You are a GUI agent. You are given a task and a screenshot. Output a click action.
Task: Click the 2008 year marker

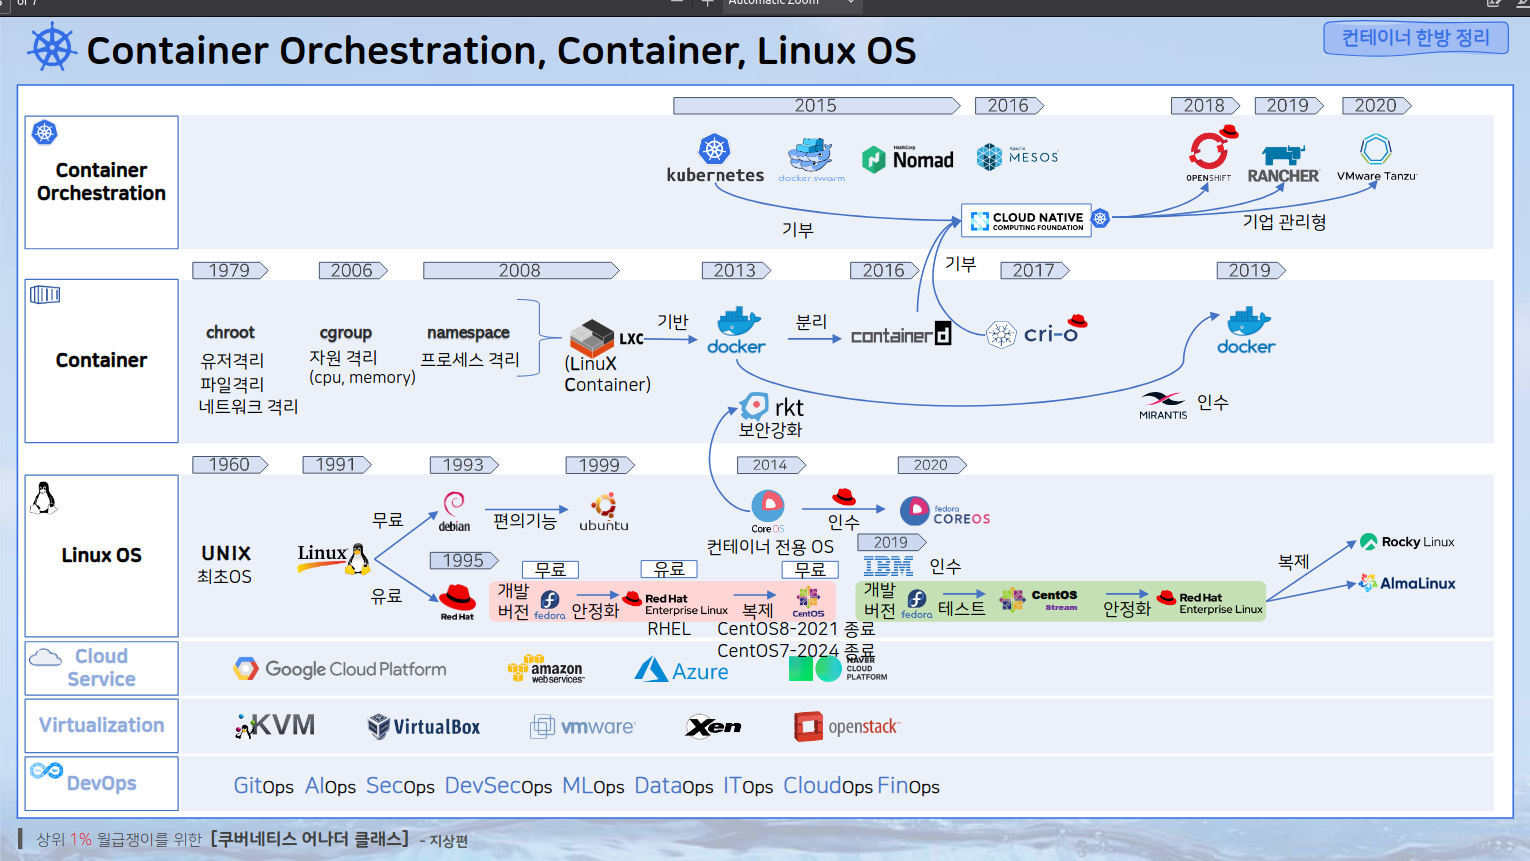click(x=521, y=270)
